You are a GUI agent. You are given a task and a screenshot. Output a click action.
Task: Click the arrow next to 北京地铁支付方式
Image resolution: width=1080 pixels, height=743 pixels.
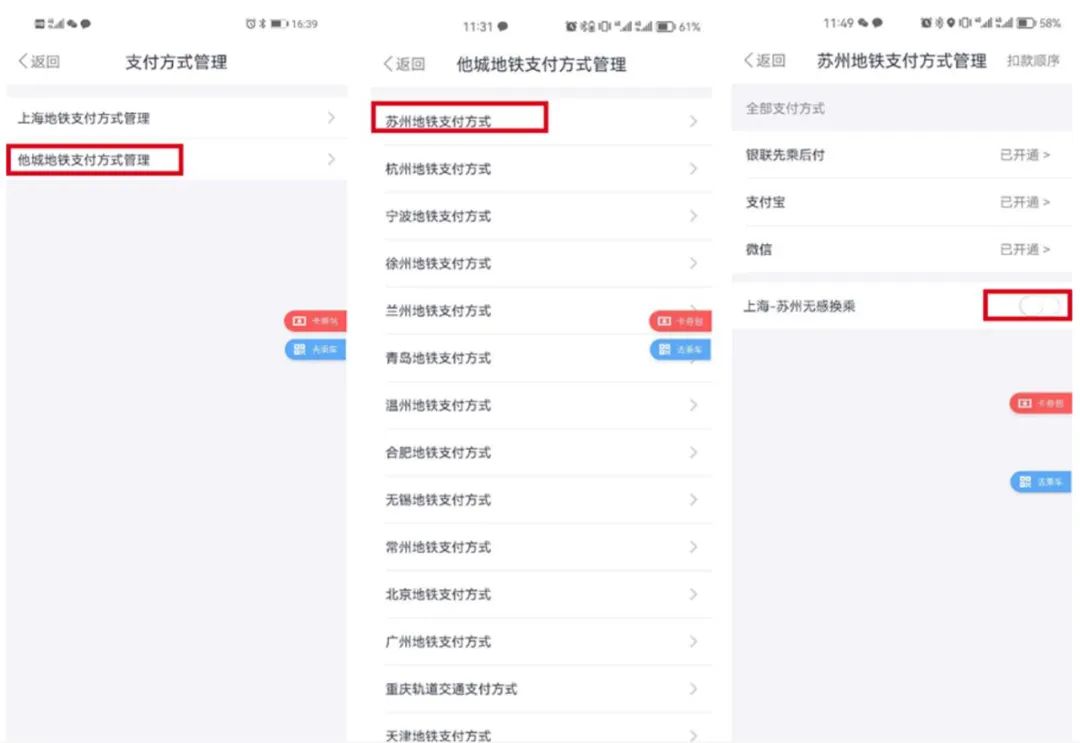pyautogui.click(x=693, y=594)
